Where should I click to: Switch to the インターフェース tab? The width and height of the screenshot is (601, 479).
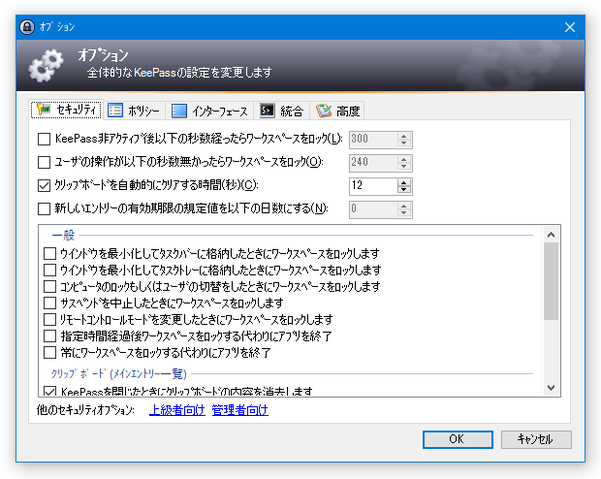[x=209, y=111]
